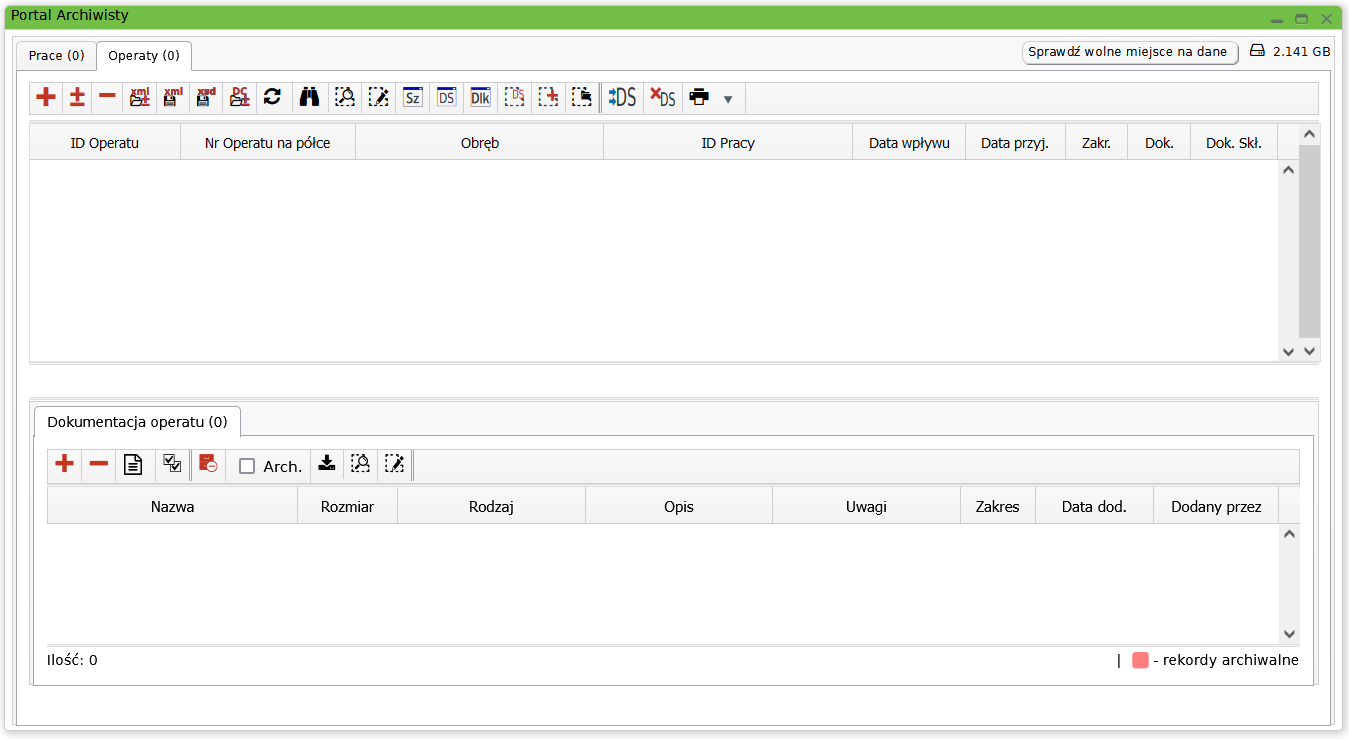Click the Sz window icon

tap(412, 97)
